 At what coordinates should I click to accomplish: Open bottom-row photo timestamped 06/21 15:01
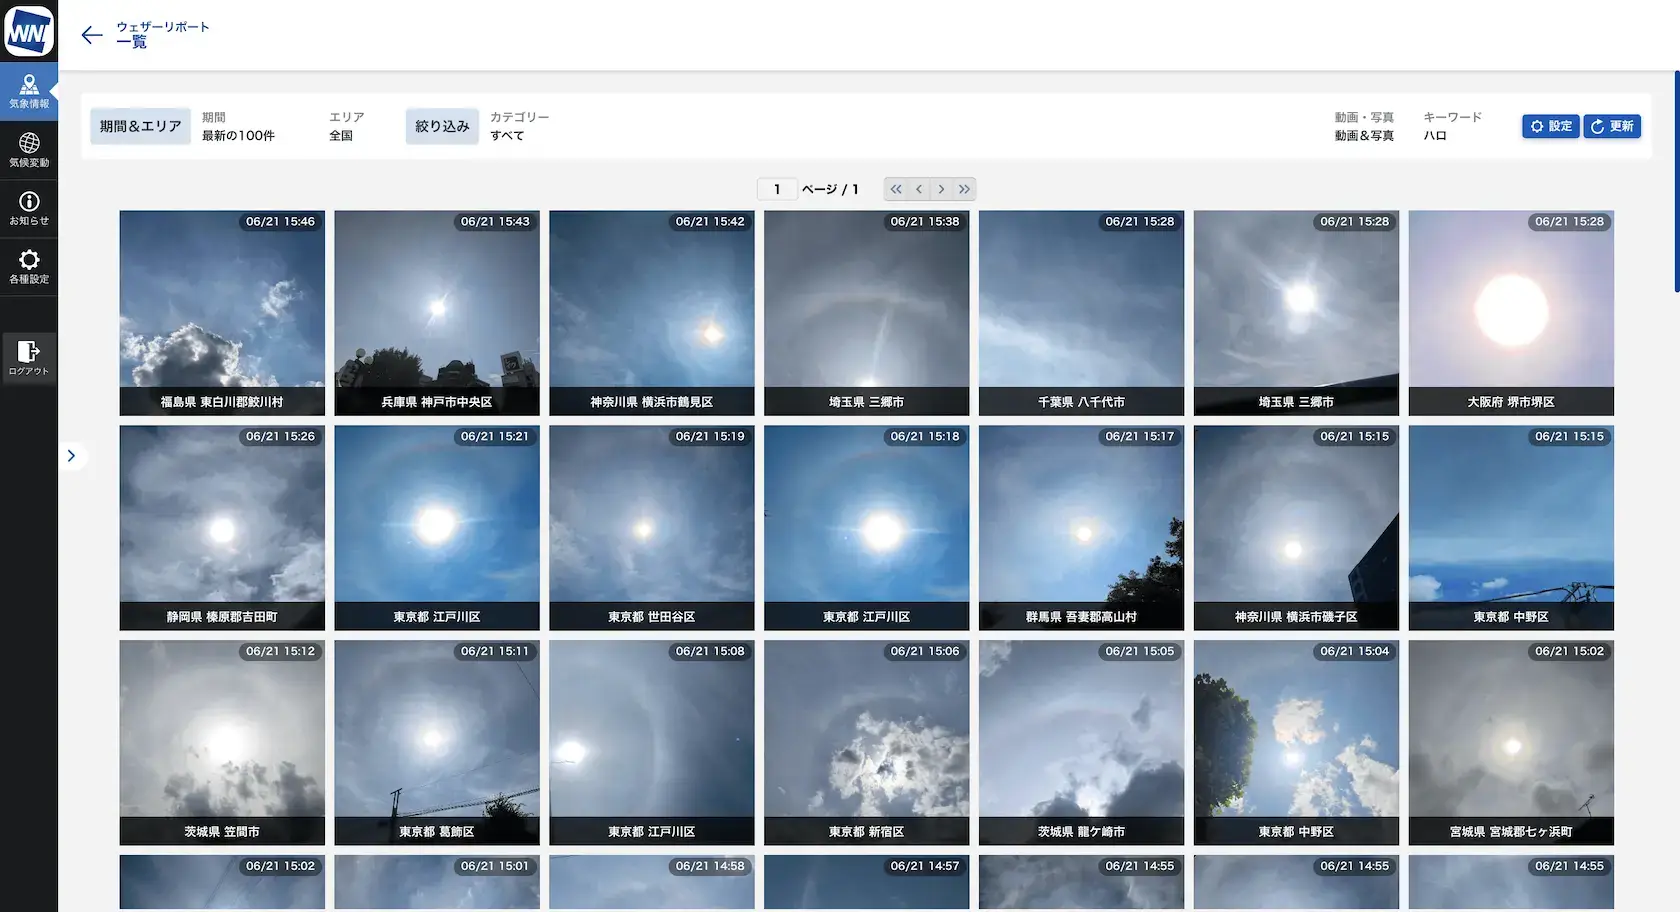point(437,882)
